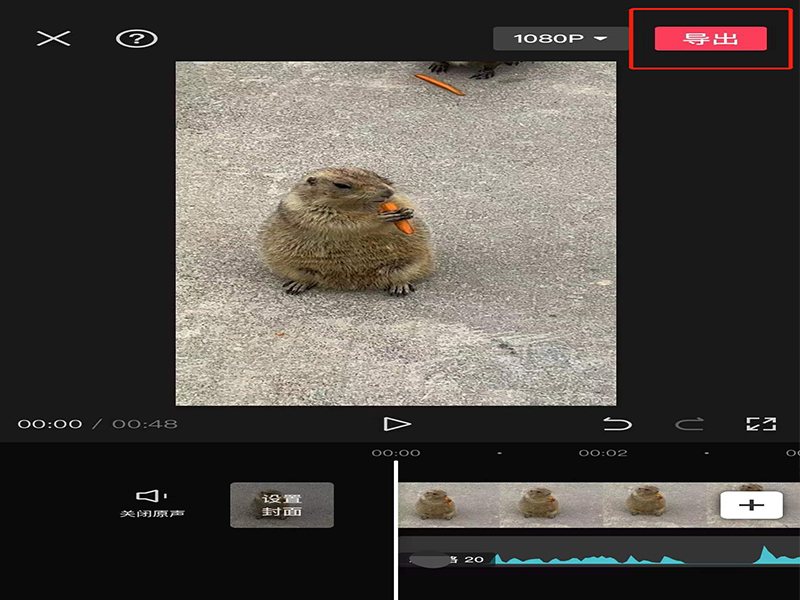
Task: Open help via the question mark icon
Action: point(137,39)
